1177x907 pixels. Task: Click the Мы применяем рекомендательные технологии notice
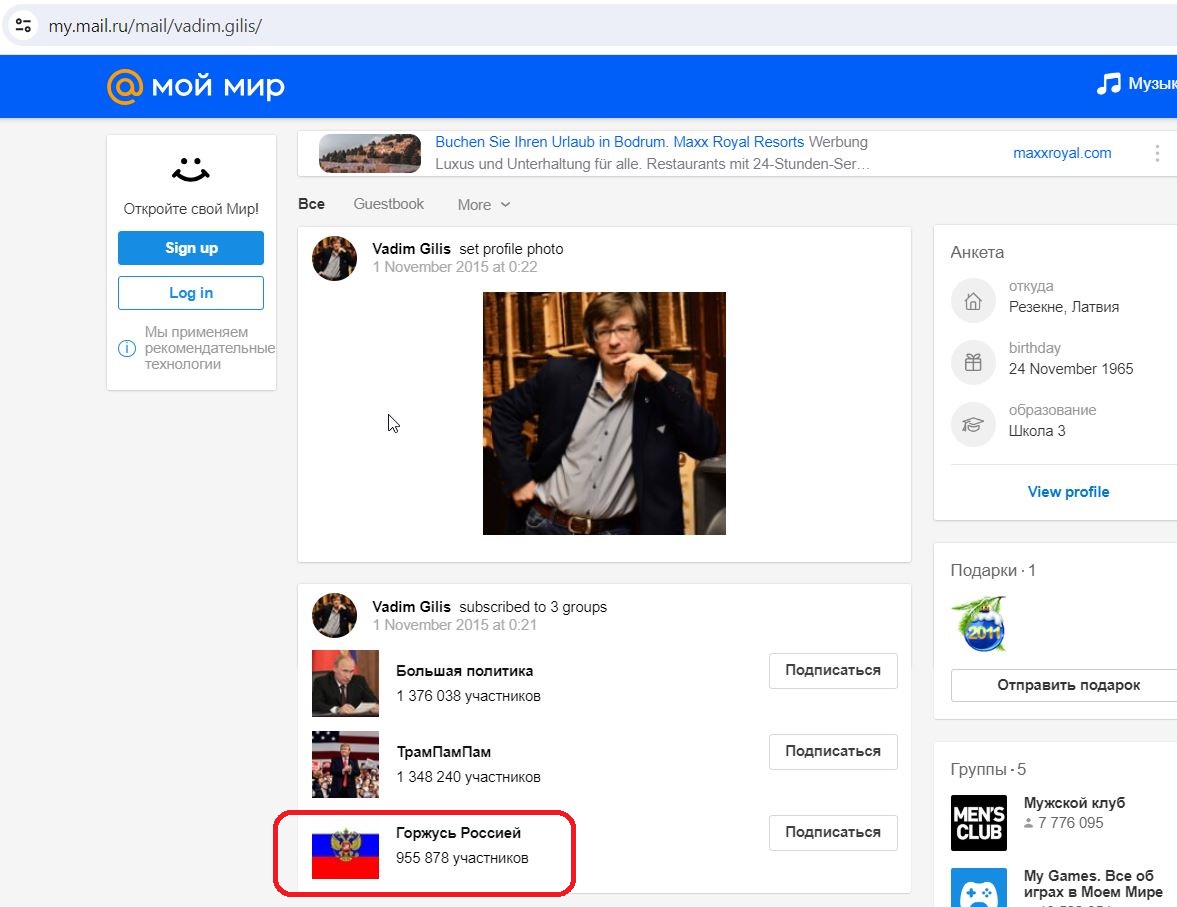[x=210, y=348]
